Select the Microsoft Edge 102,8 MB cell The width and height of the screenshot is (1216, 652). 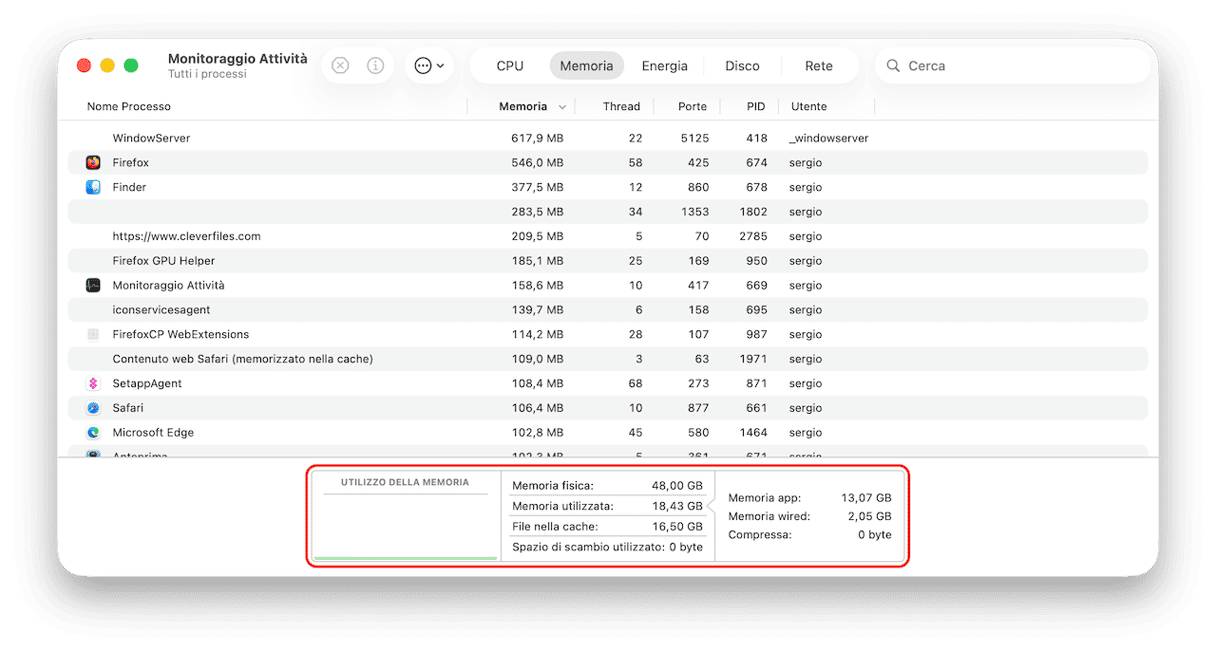537,433
